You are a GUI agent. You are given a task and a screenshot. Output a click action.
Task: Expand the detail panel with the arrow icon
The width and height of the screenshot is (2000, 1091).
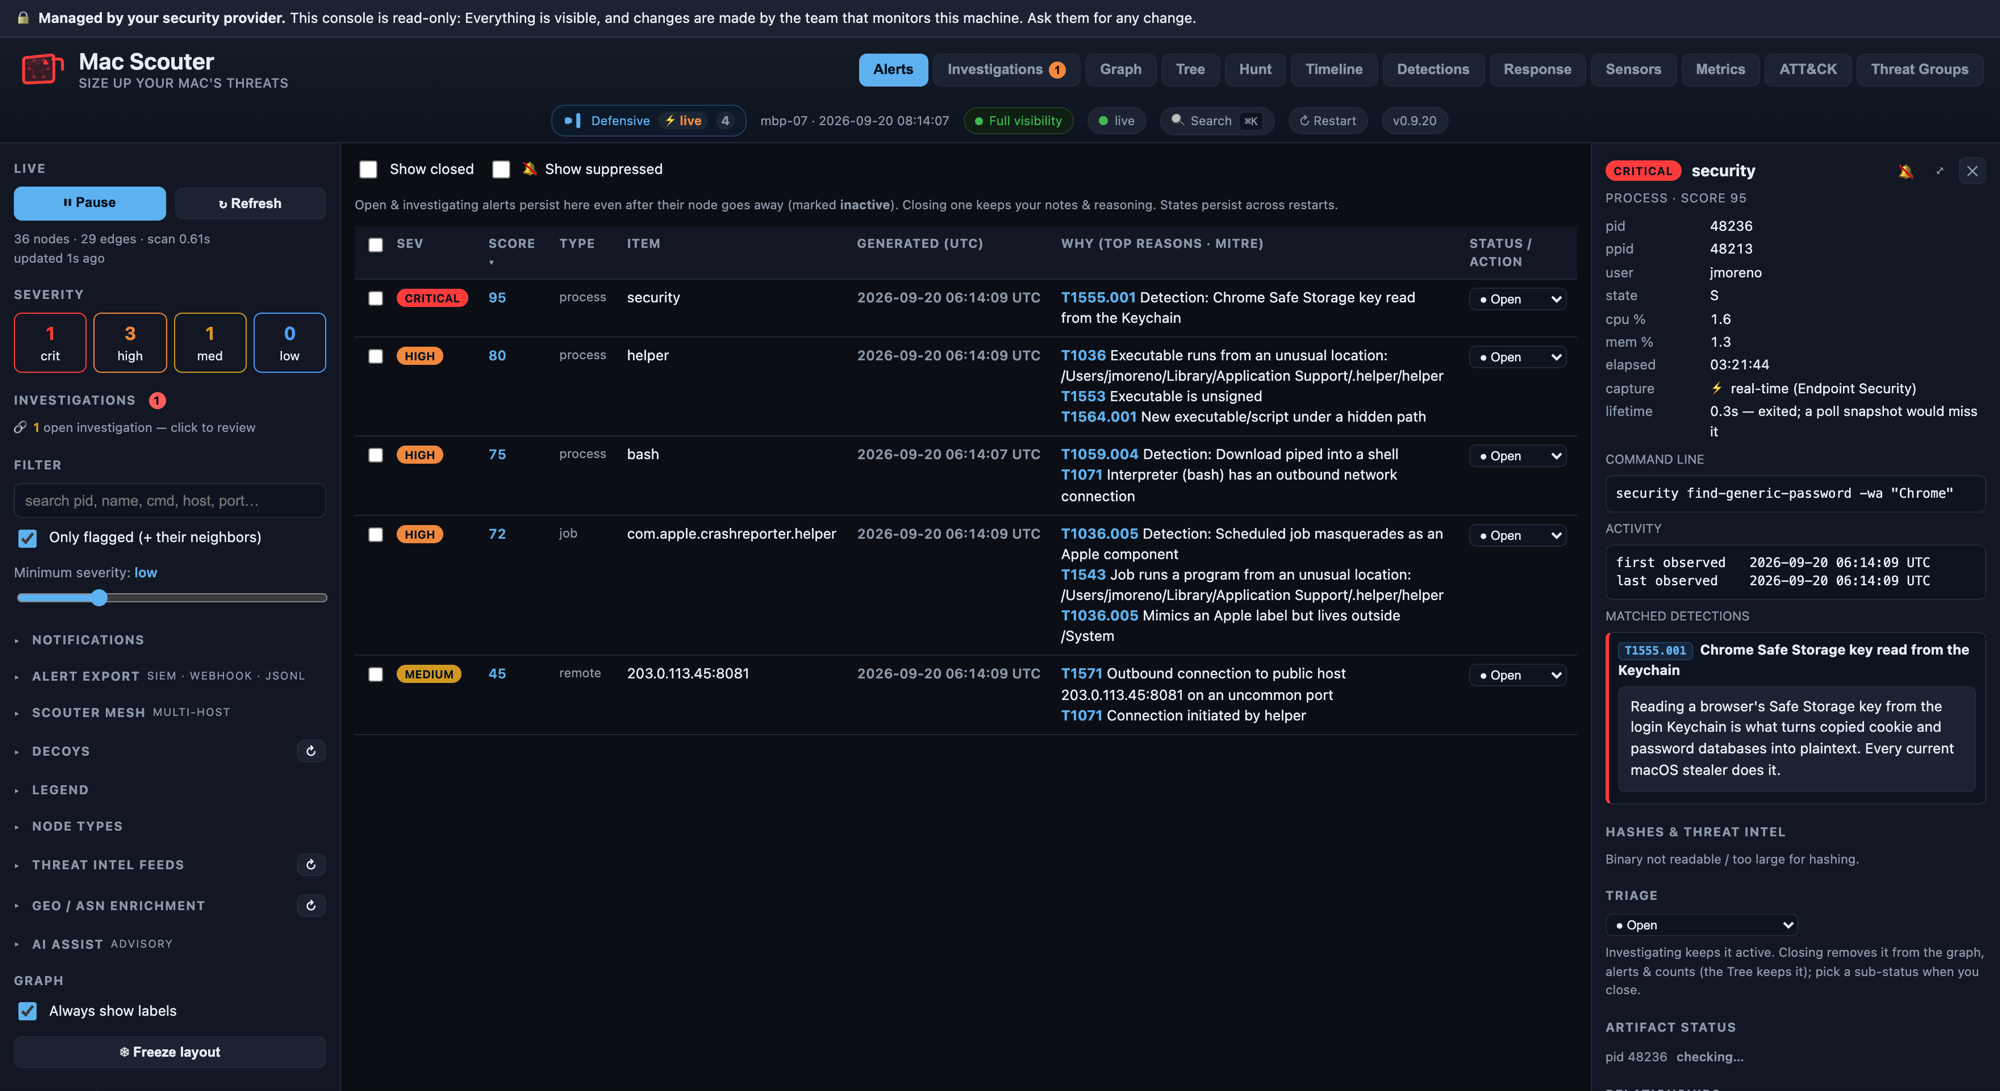(1940, 171)
